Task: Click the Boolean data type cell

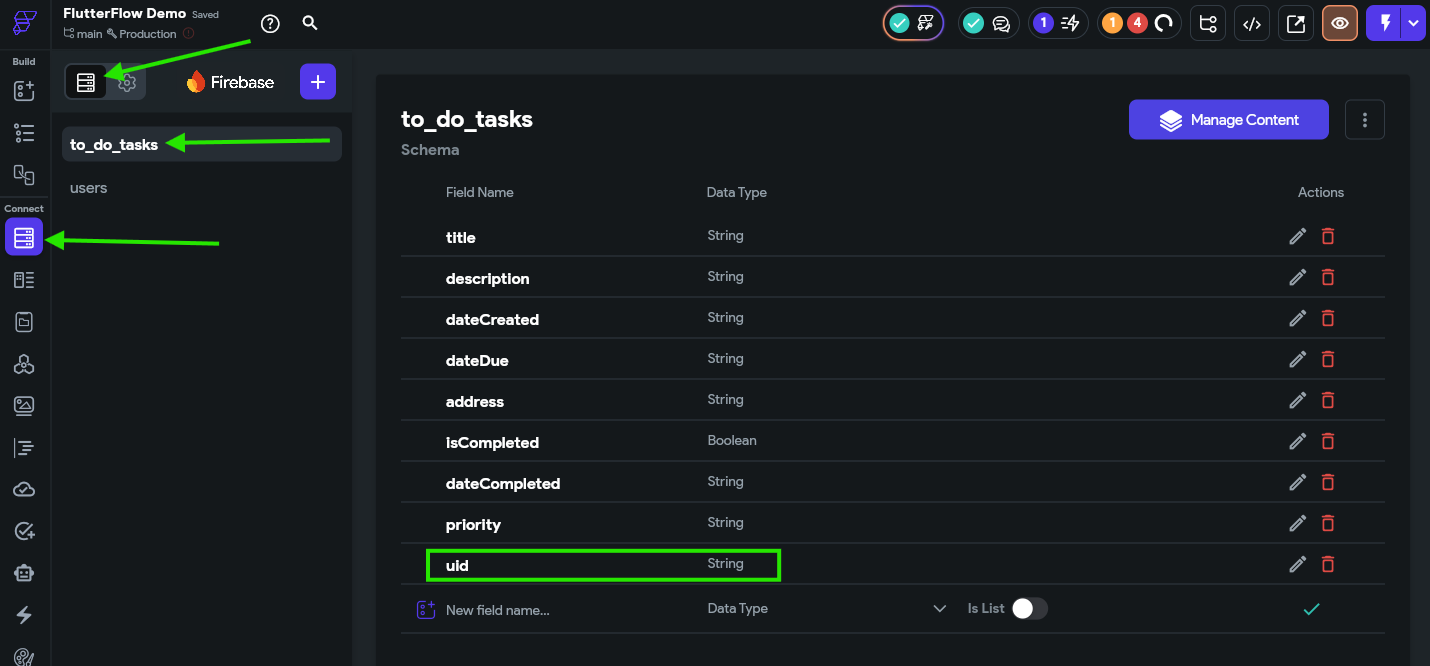Action: tap(732, 440)
